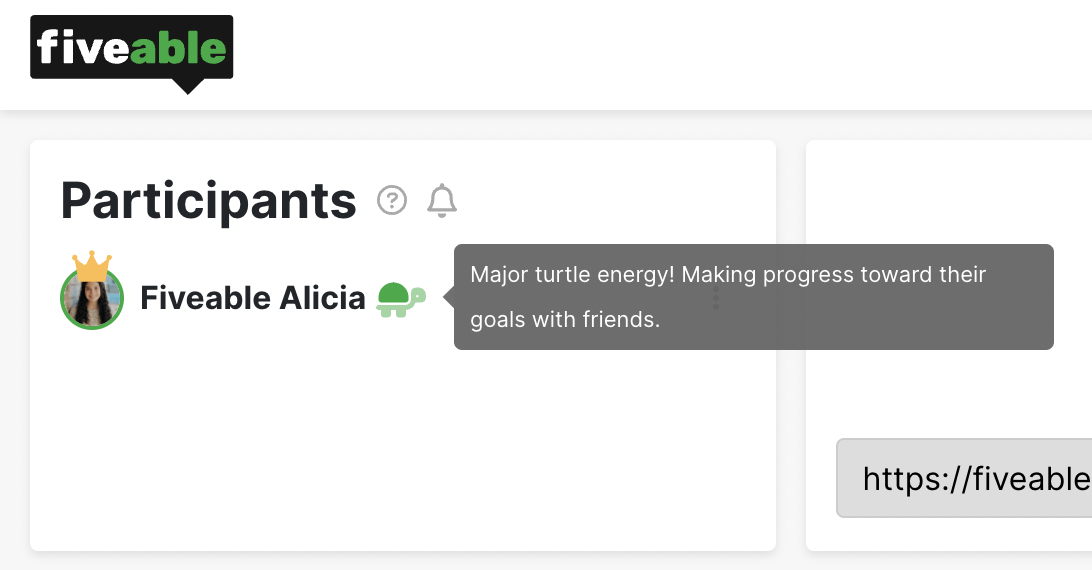This screenshot has height=570, width=1092.
Task: Click the 'goals with friends.' tooltip line
Action: coord(565,320)
